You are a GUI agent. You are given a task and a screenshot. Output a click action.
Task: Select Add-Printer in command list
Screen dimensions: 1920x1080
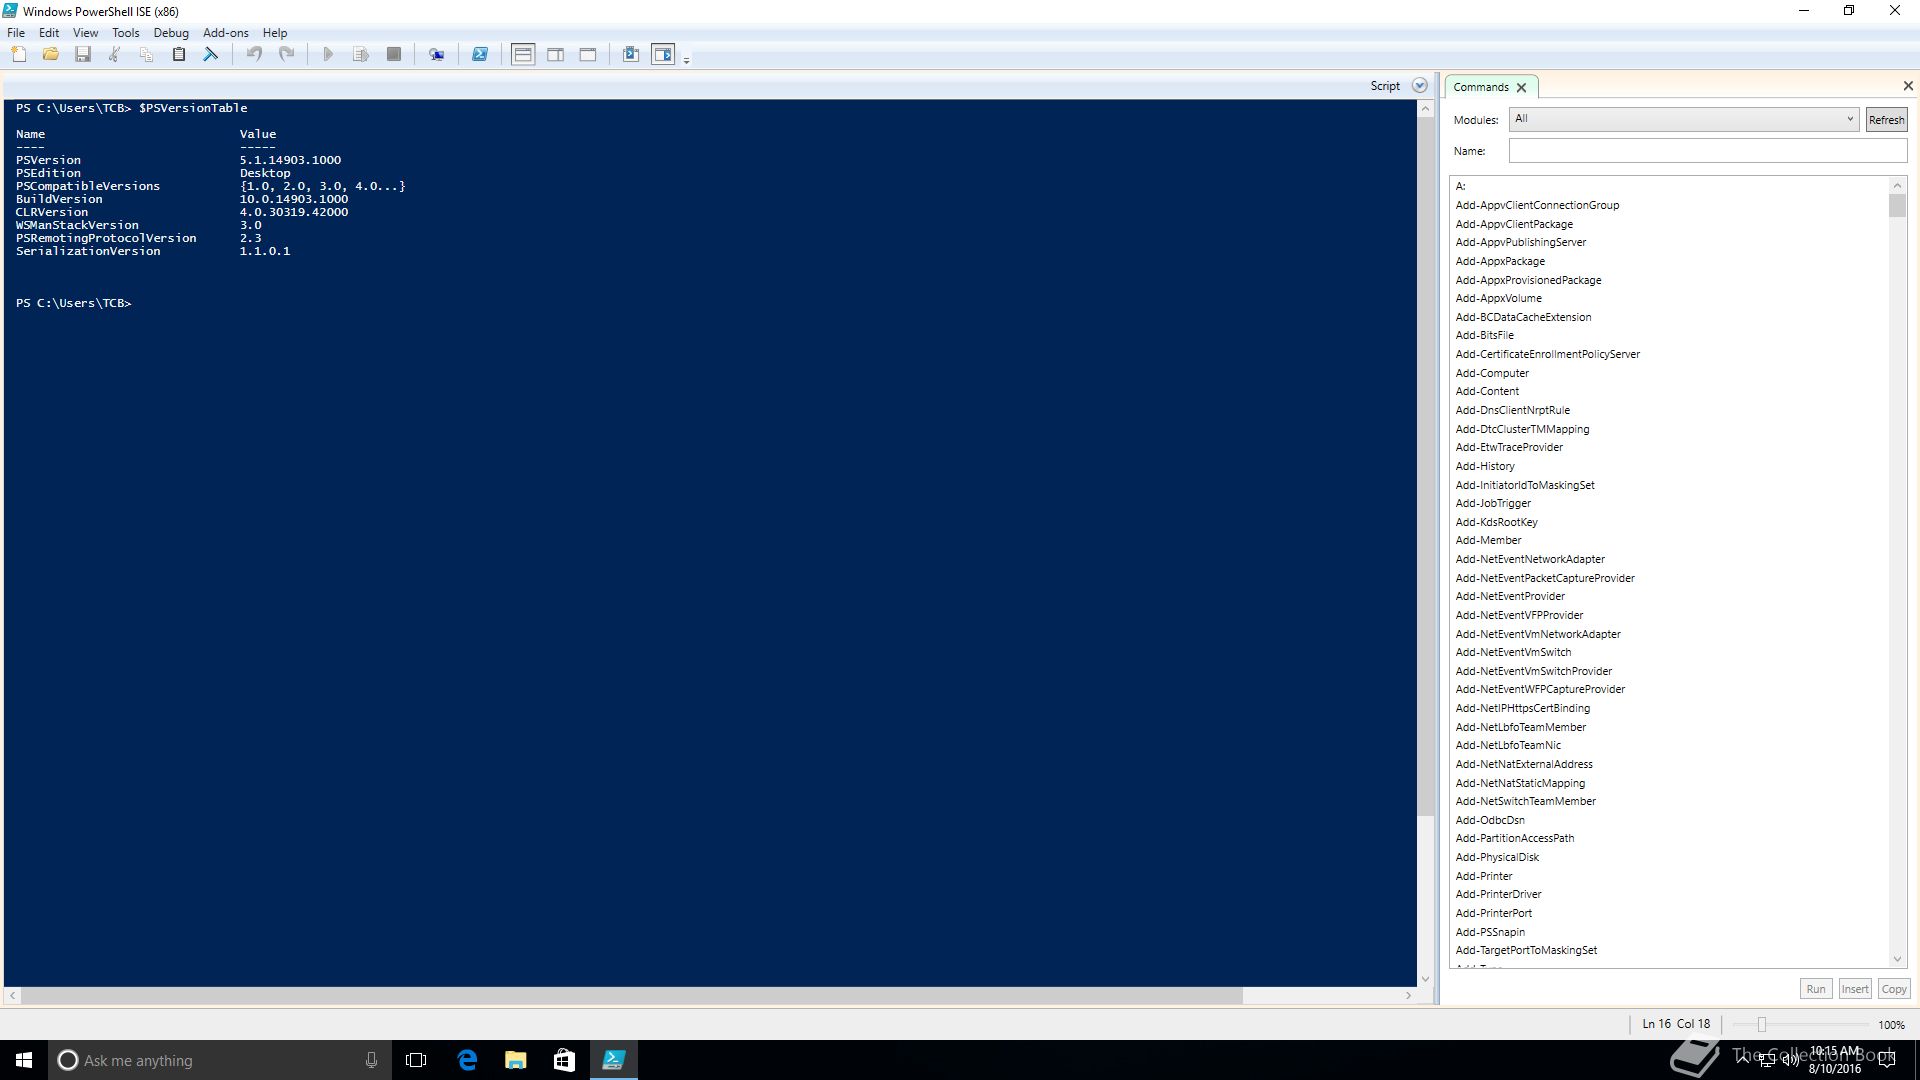pyautogui.click(x=1484, y=876)
